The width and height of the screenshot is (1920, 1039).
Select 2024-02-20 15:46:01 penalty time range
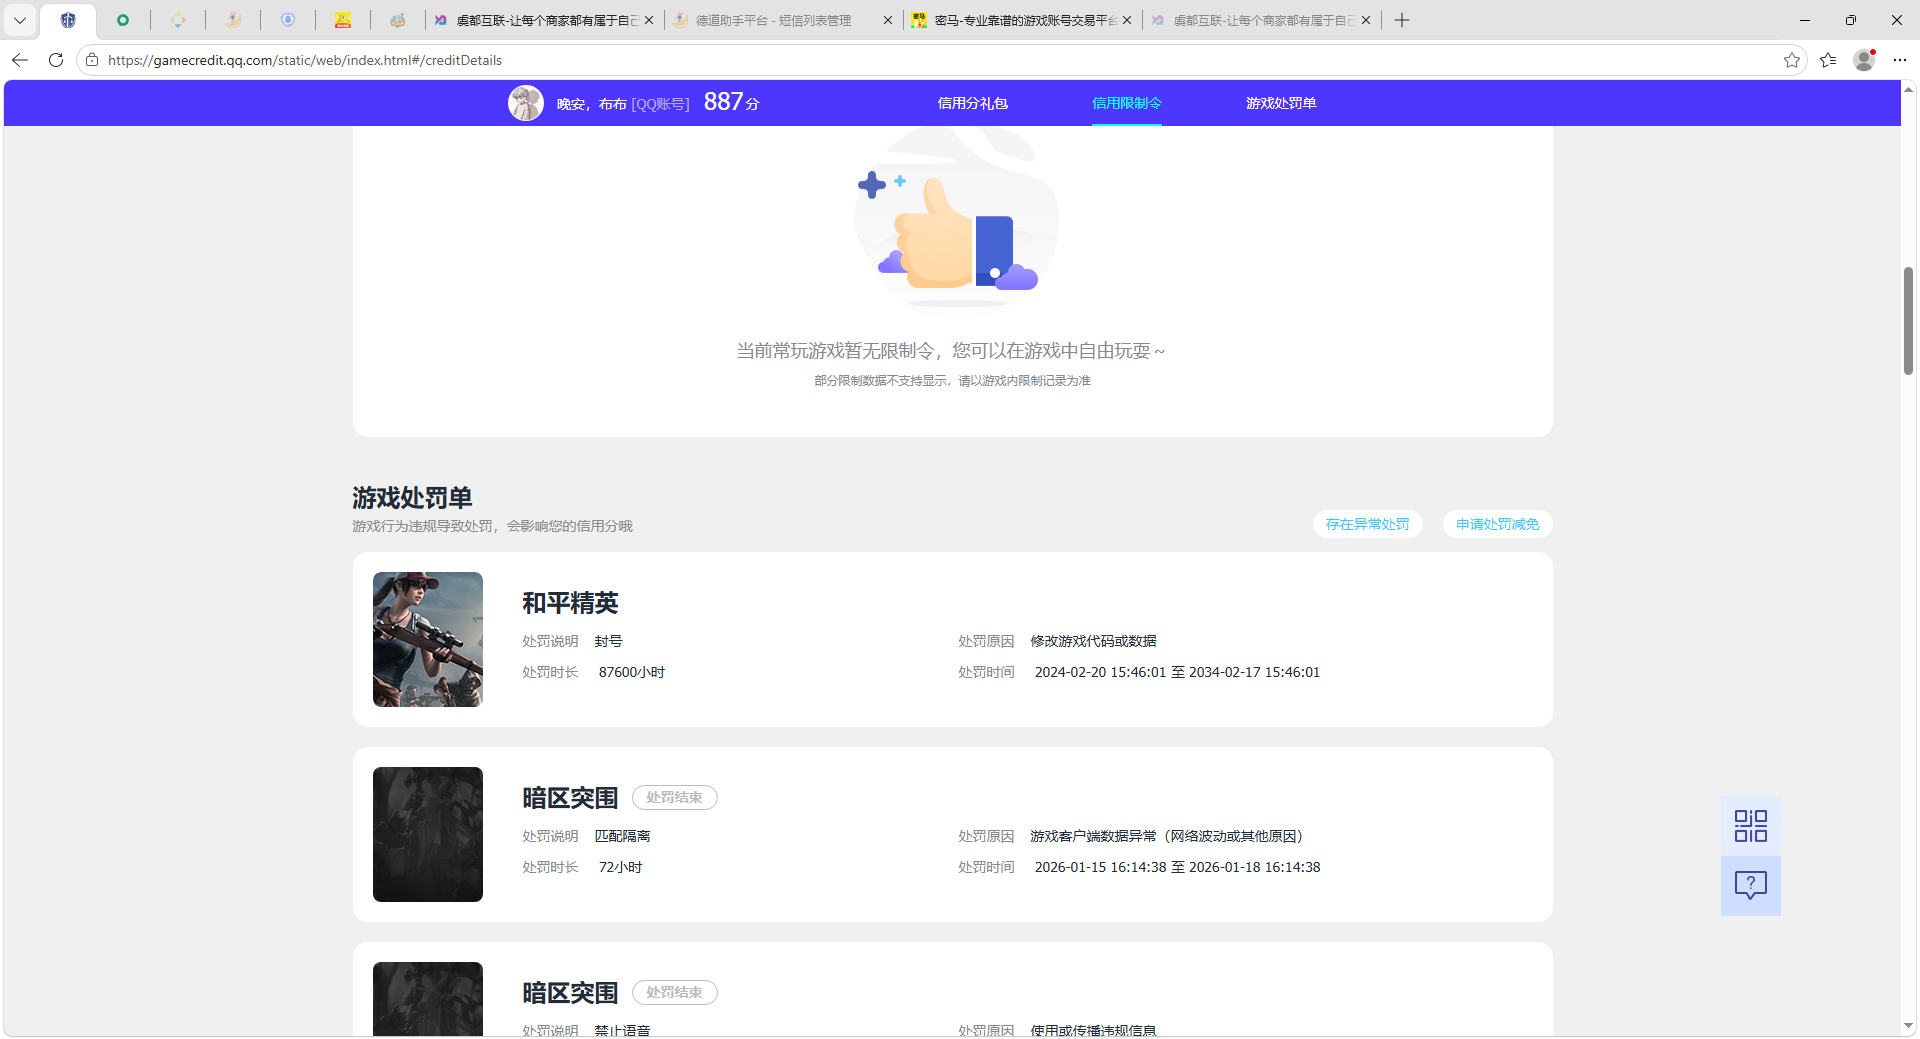click(x=1177, y=672)
